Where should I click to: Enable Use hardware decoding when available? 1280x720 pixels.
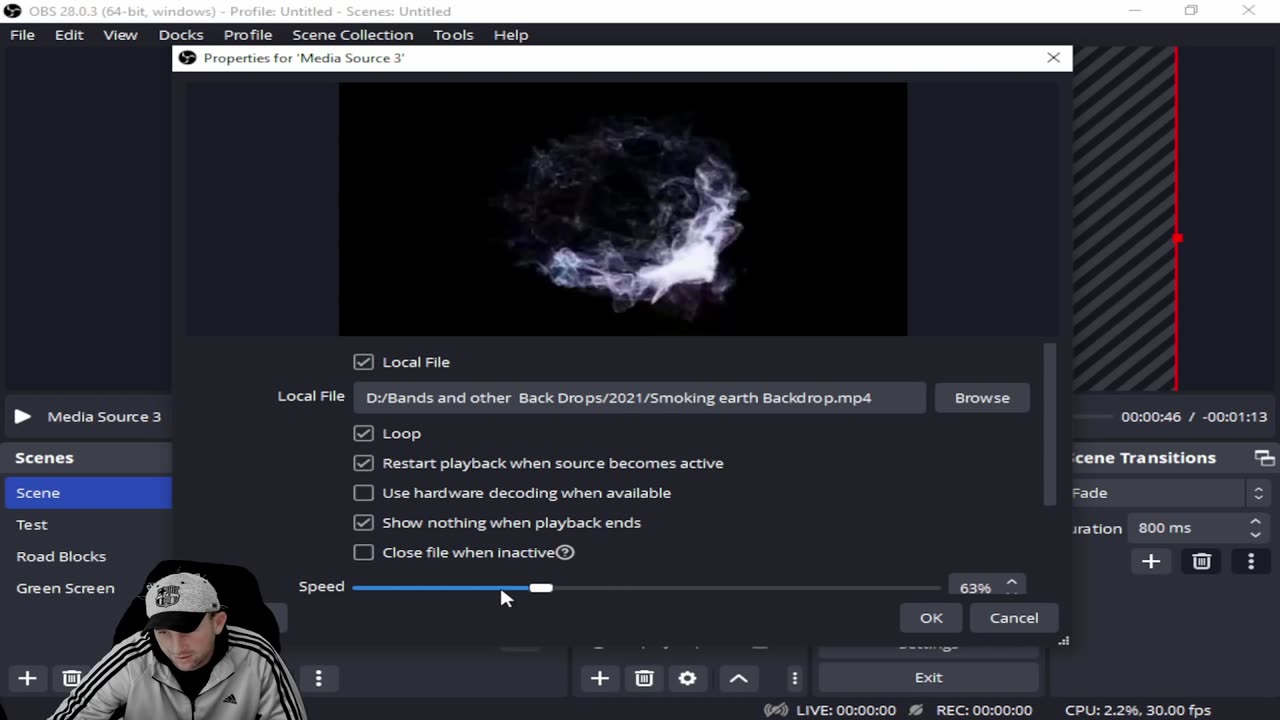pyautogui.click(x=363, y=493)
